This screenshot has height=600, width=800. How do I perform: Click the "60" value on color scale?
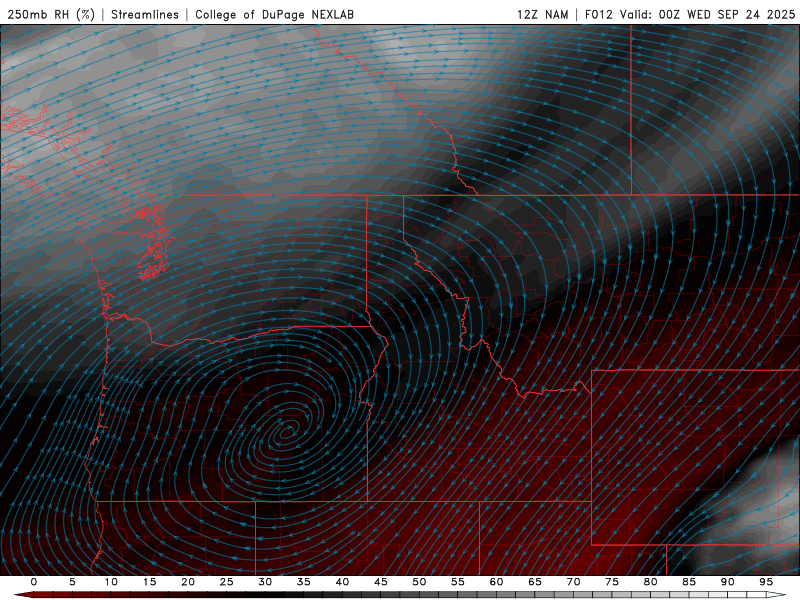496,582
